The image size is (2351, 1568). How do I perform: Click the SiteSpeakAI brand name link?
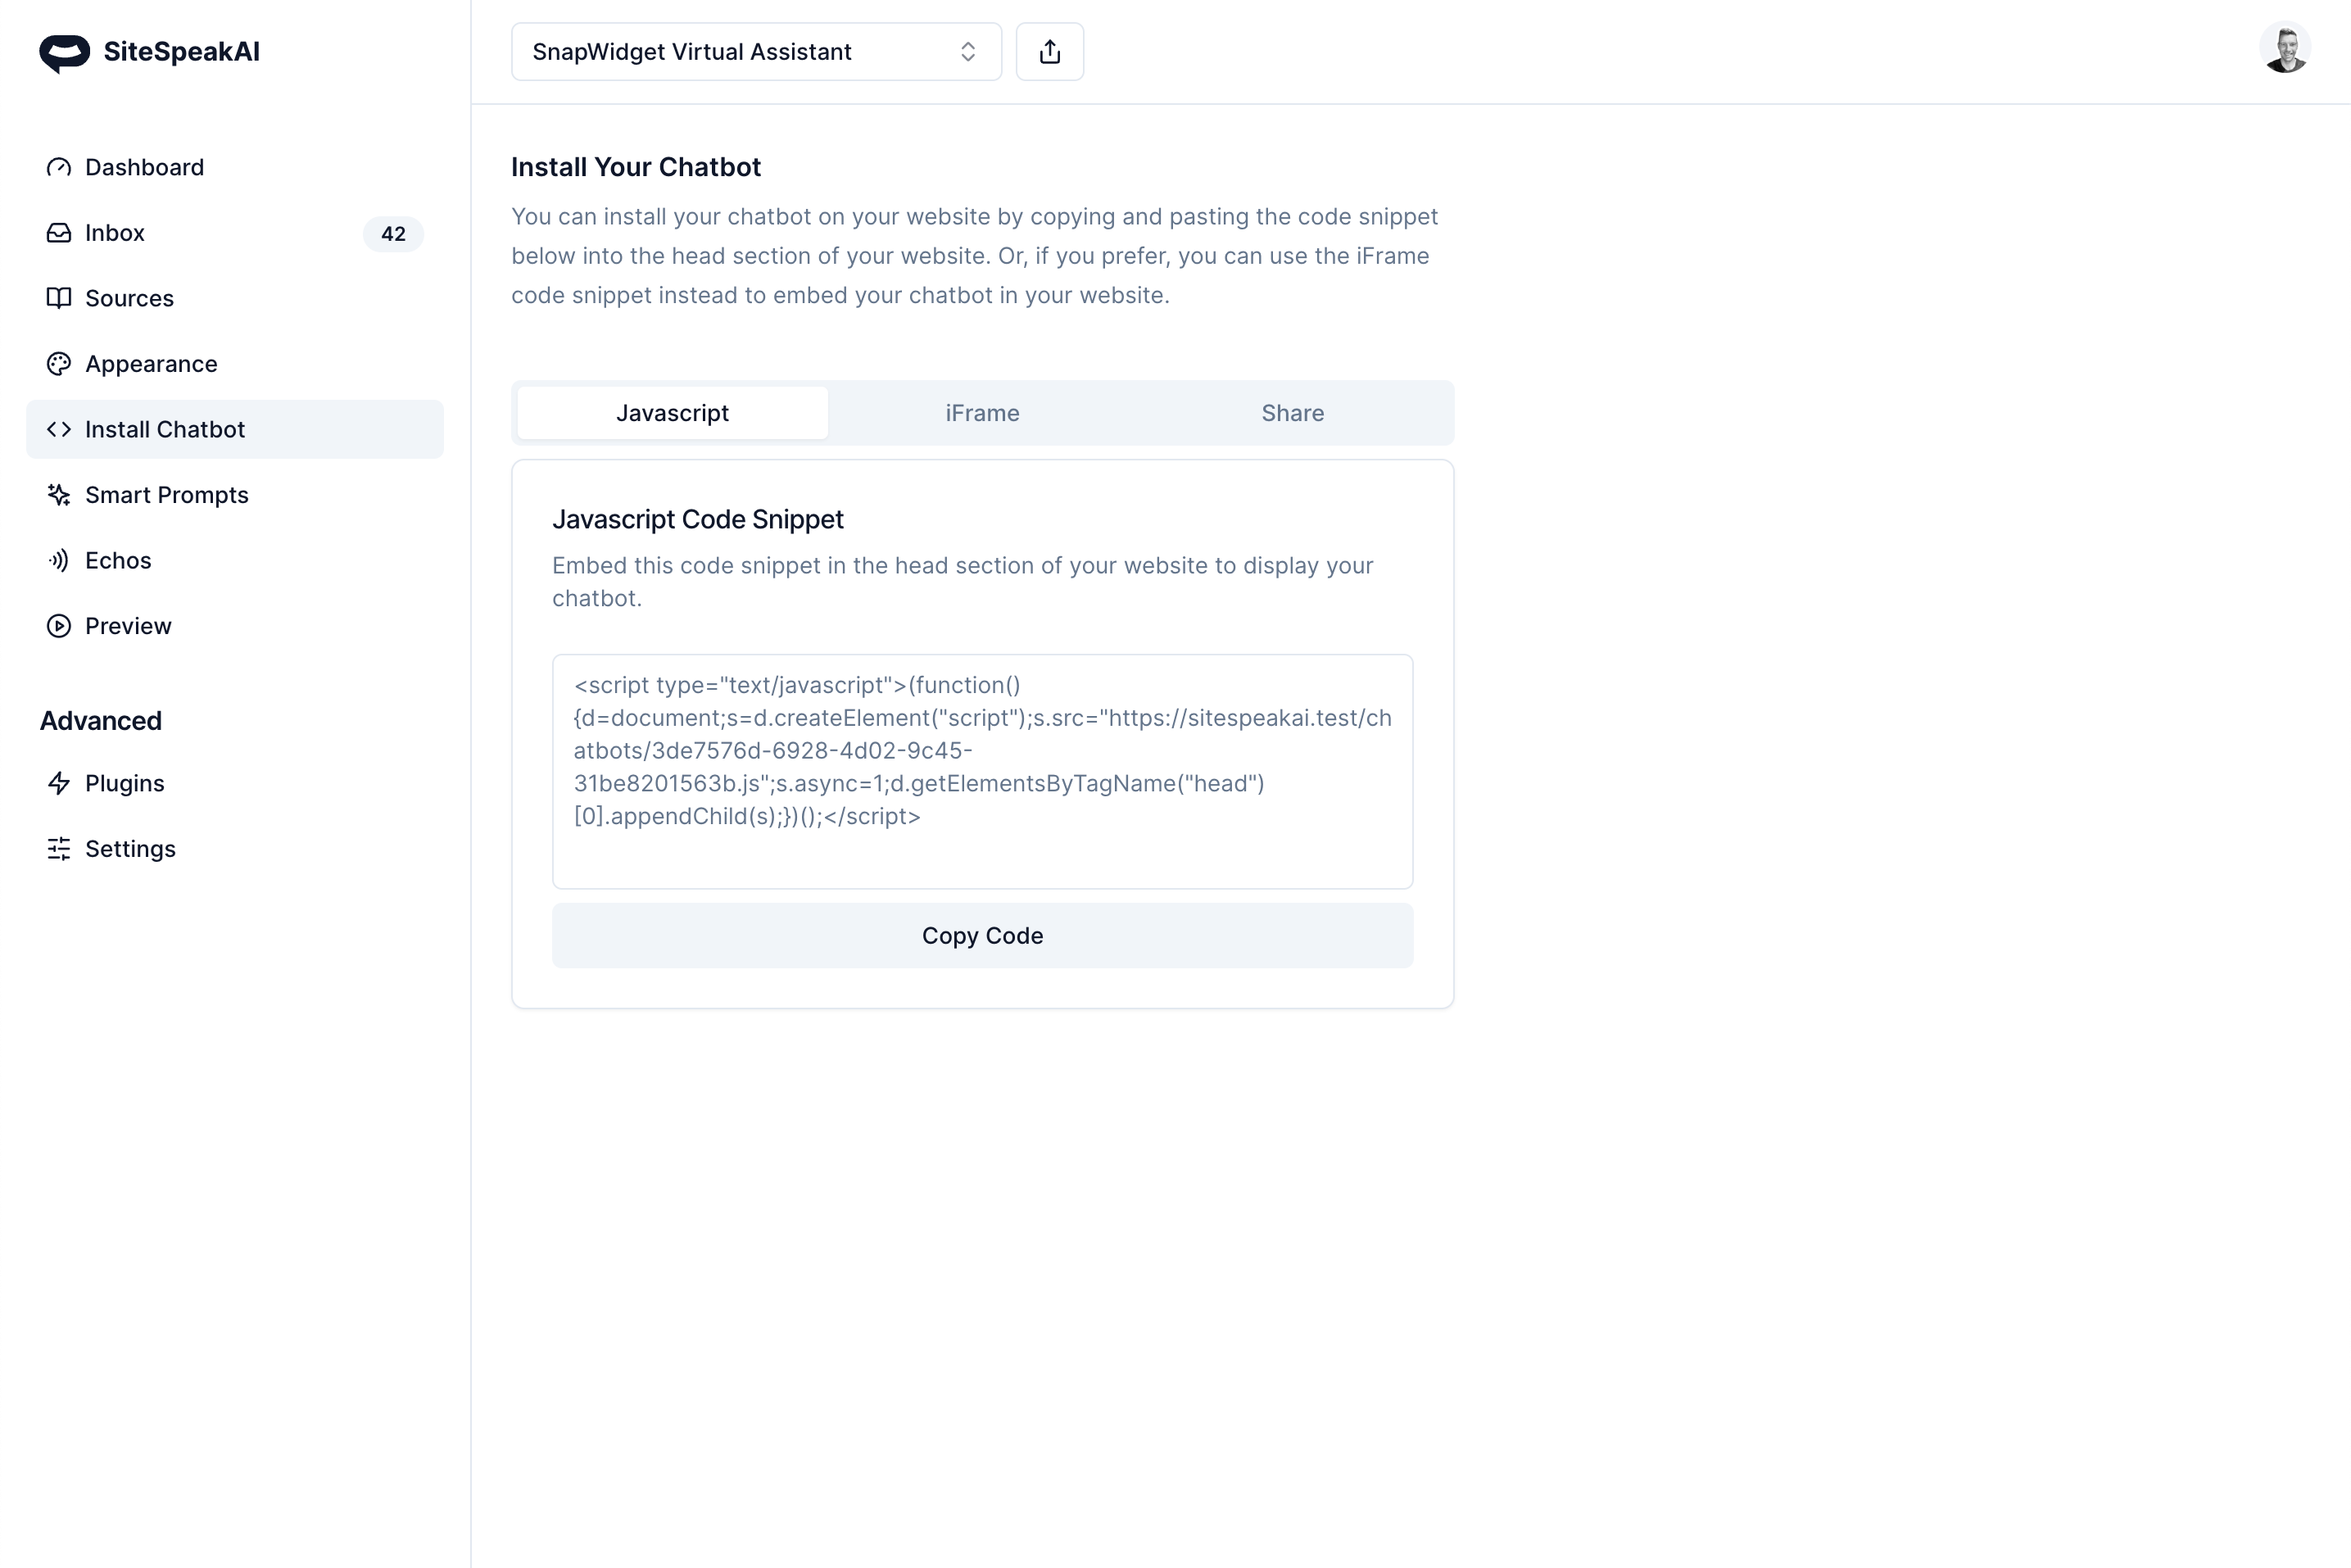pyautogui.click(x=181, y=52)
